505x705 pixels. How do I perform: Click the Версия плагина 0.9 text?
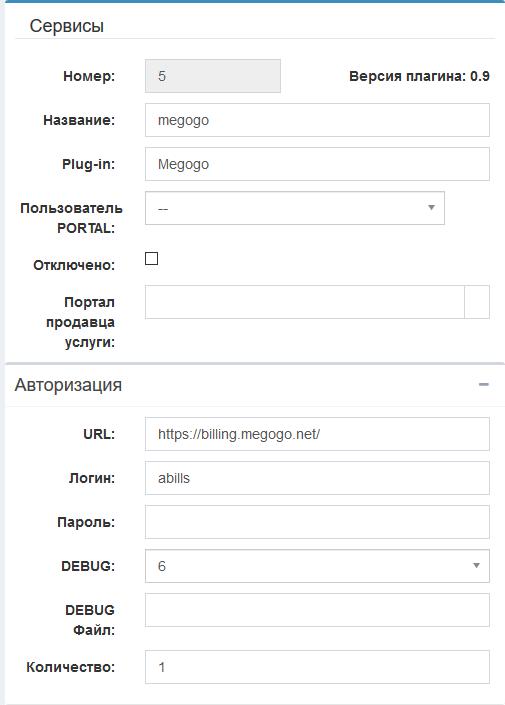[x=419, y=76]
